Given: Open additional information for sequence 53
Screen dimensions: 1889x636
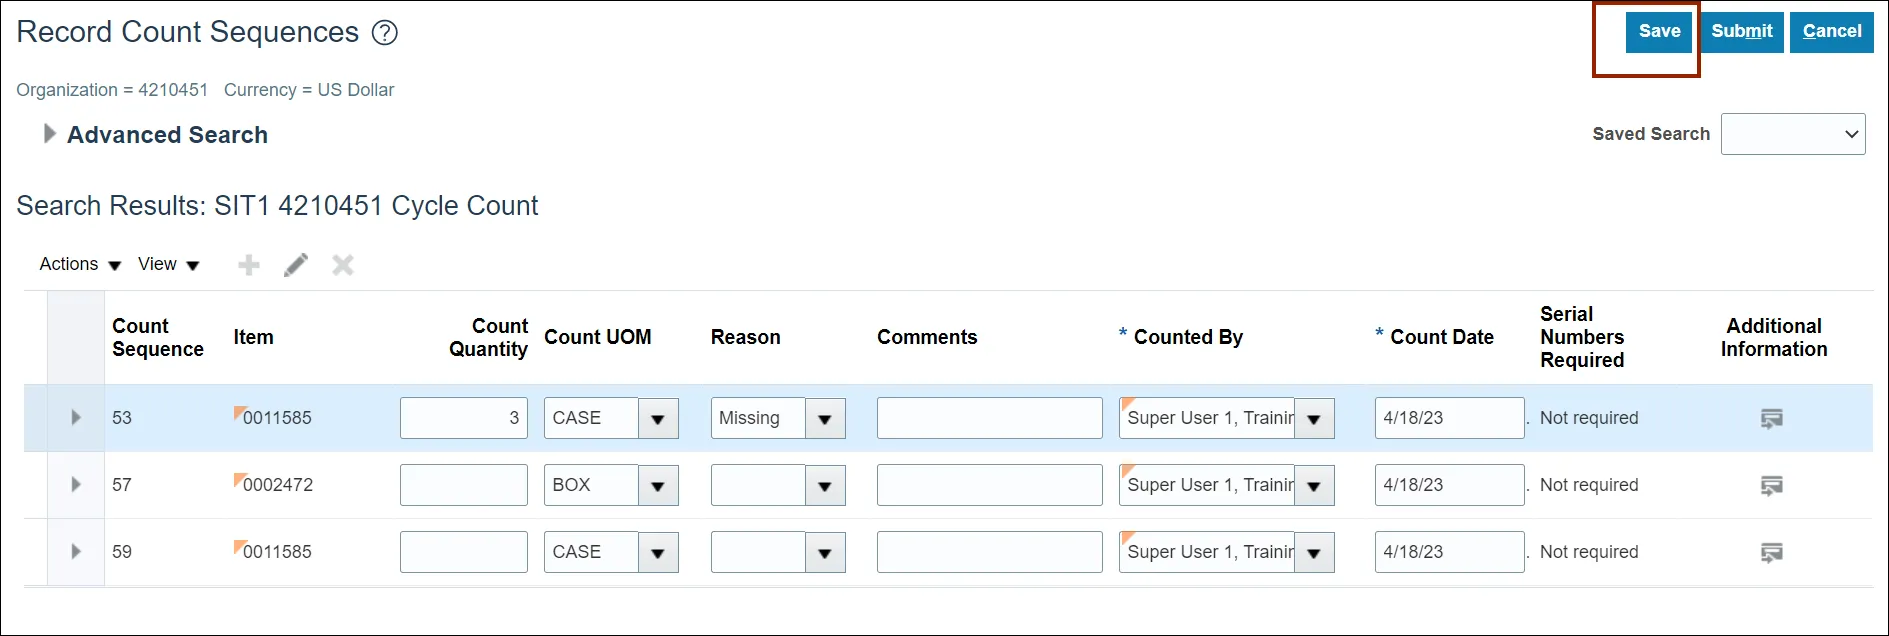Looking at the screenshot, I should click(x=1772, y=418).
